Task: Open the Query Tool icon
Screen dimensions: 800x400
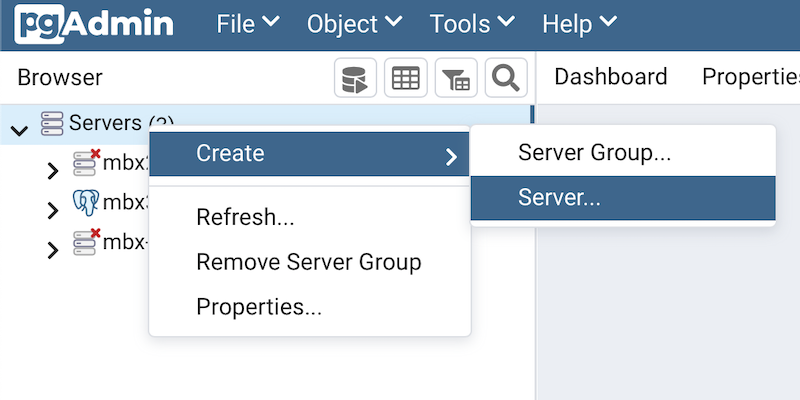Action: [x=355, y=78]
